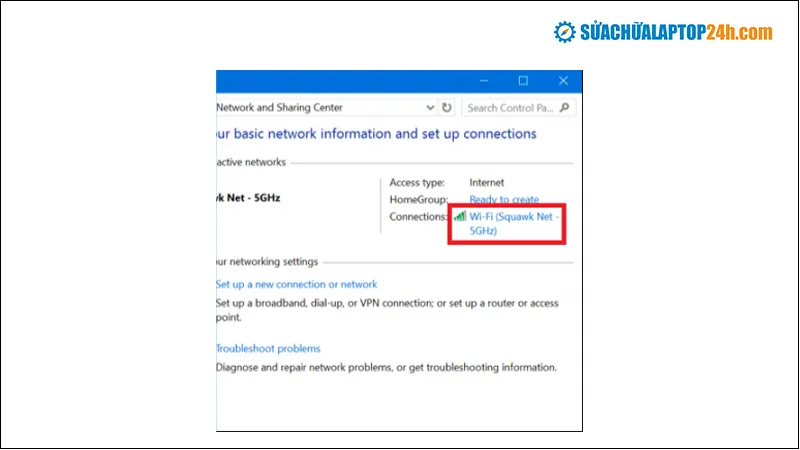Click the basic network information heading
Viewport: 800px width, 450px height.
coord(377,134)
